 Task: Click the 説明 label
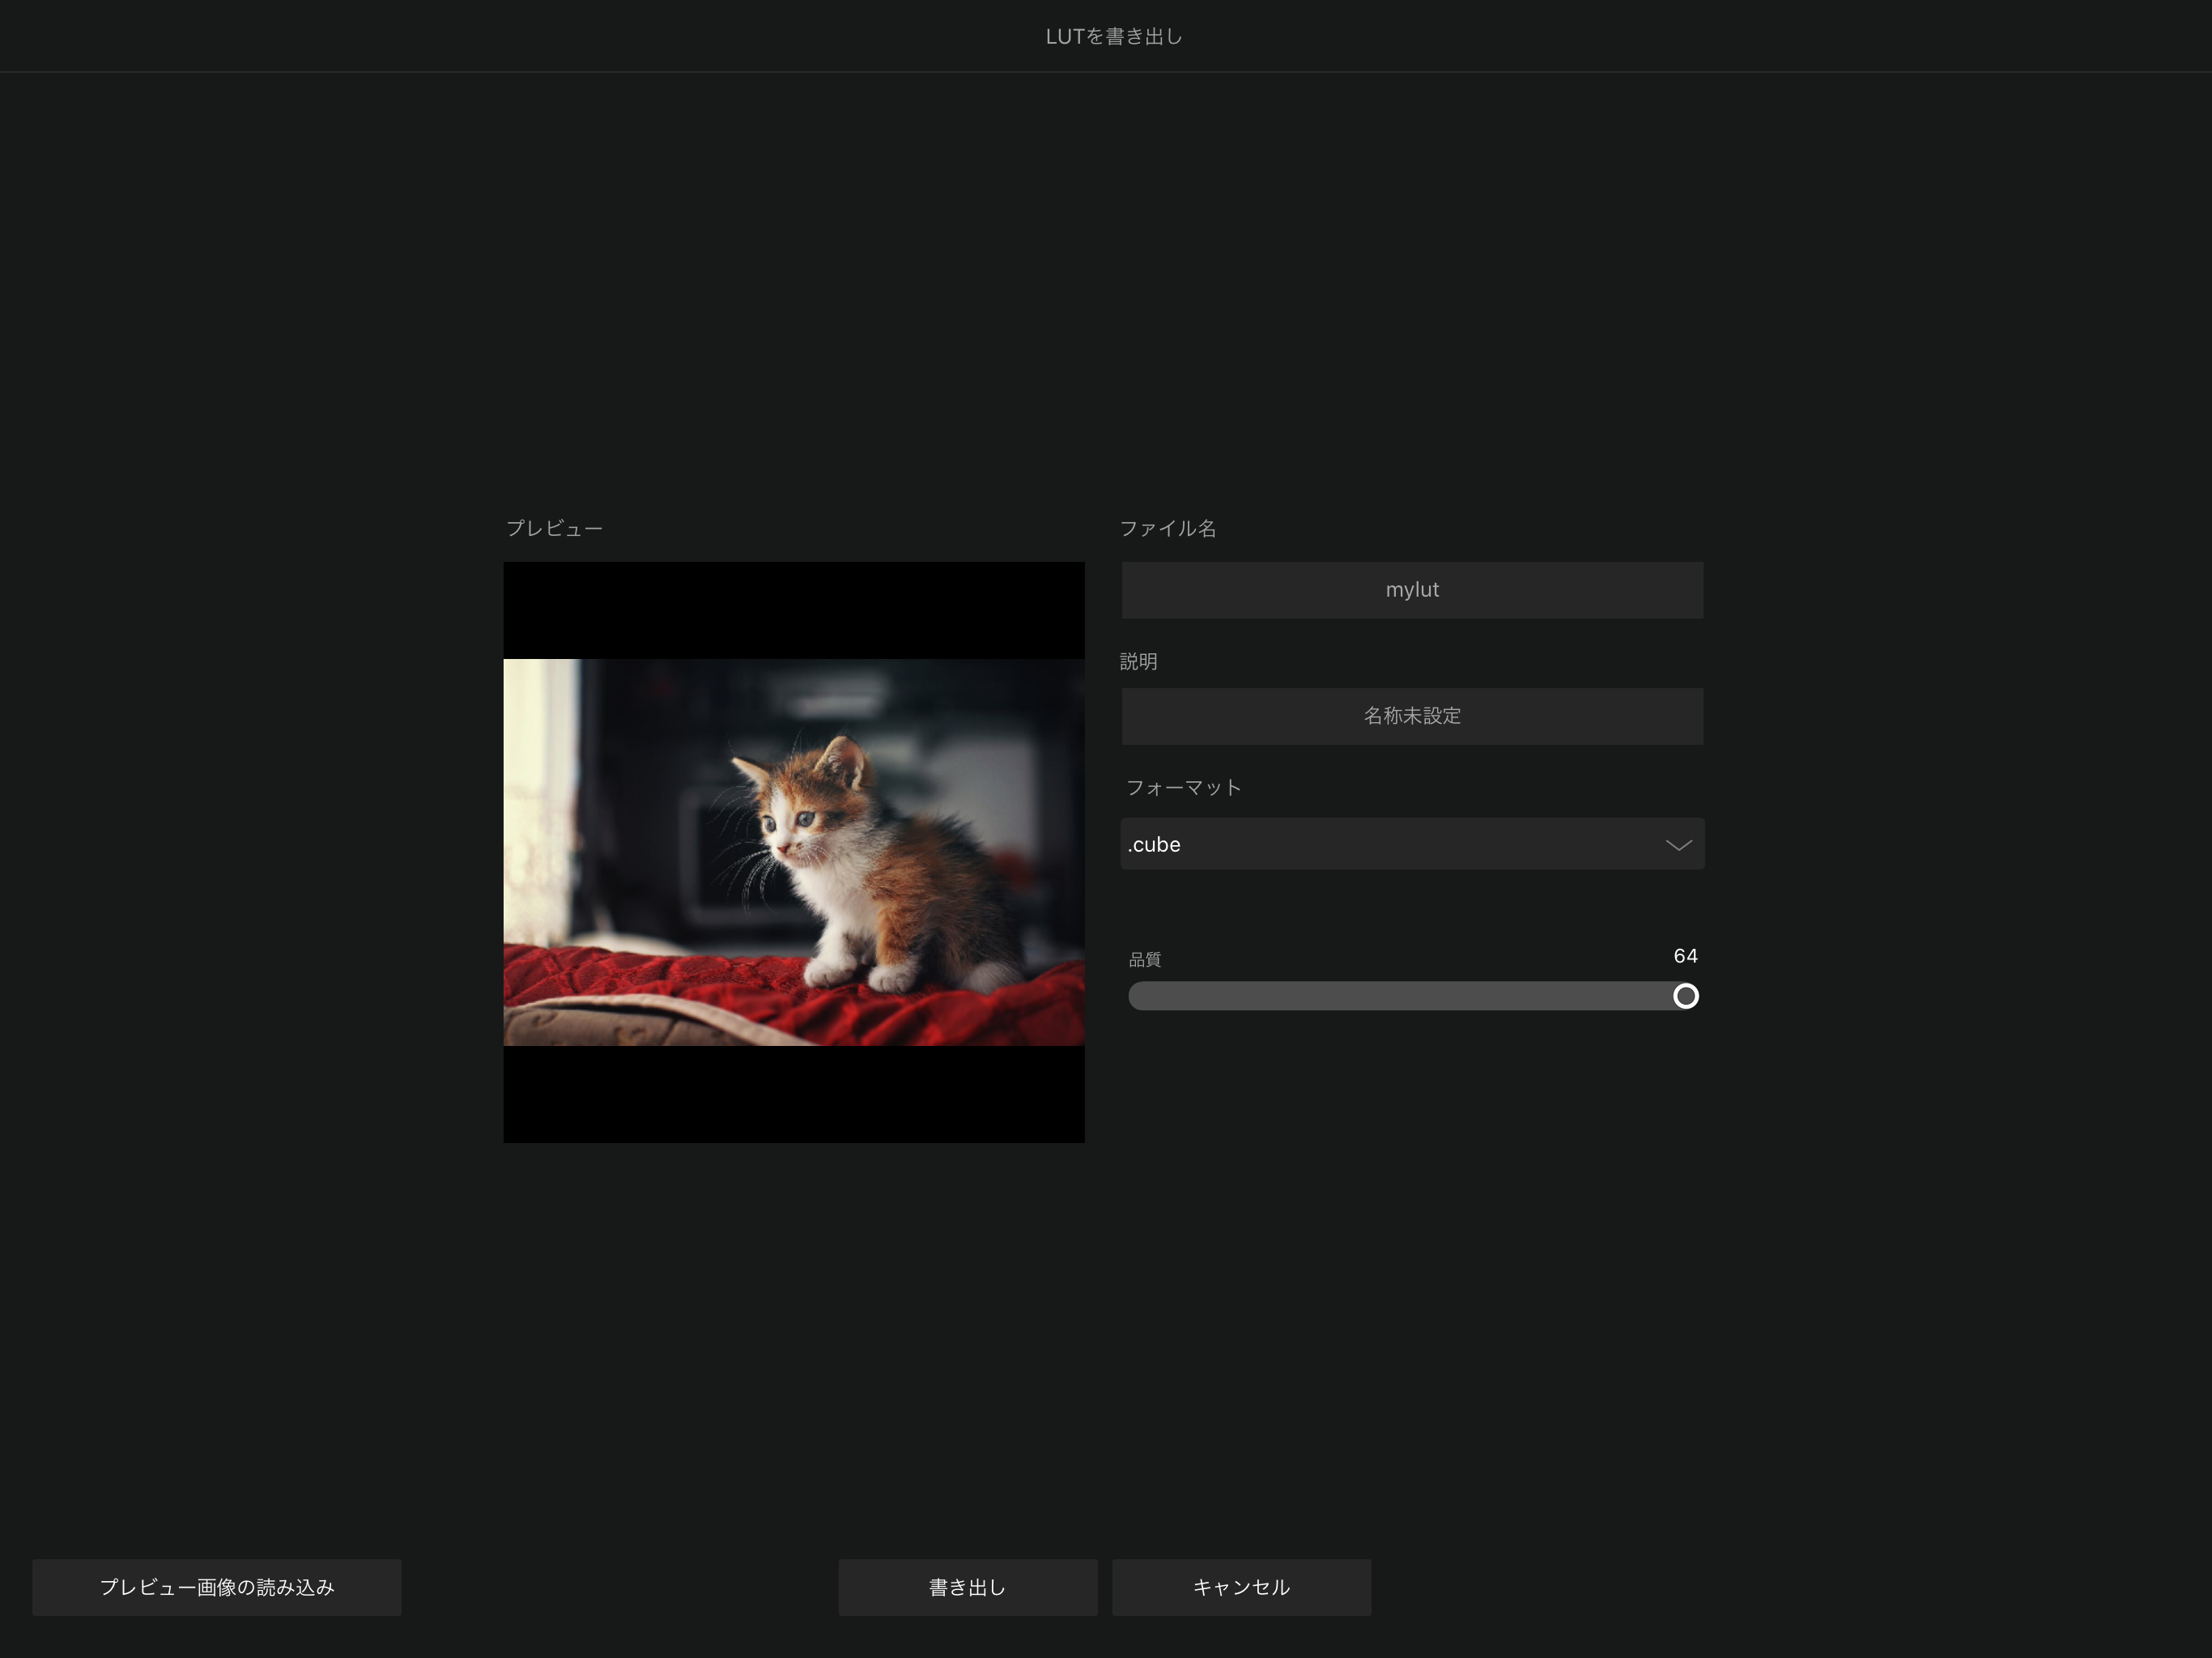[1139, 661]
